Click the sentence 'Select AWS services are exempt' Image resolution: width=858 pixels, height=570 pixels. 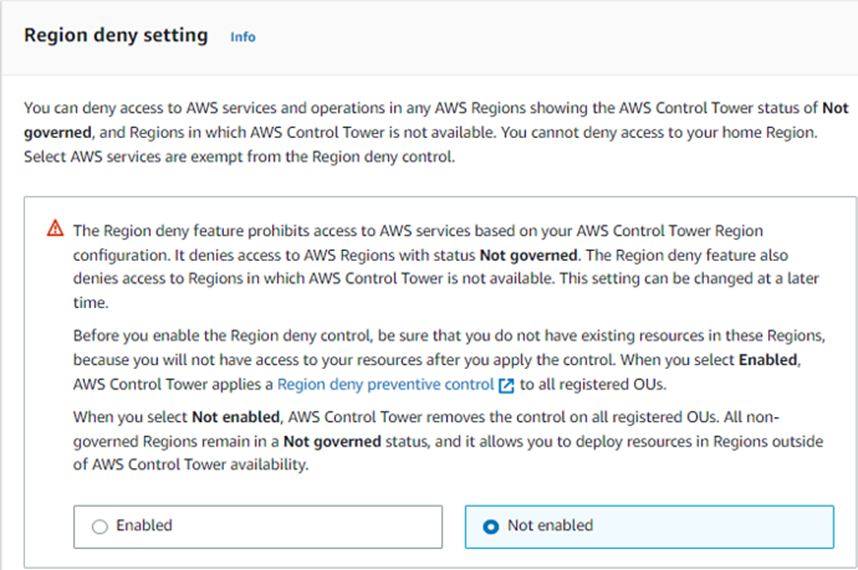pyautogui.click(x=239, y=157)
